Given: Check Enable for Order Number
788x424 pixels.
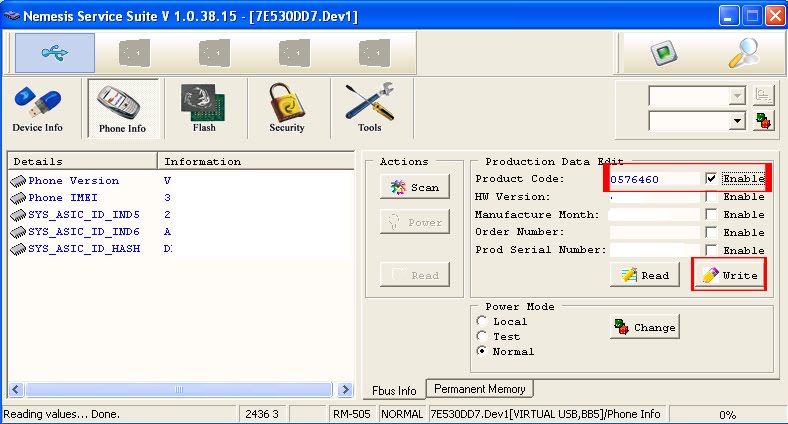Looking at the screenshot, I should (711, 232).
